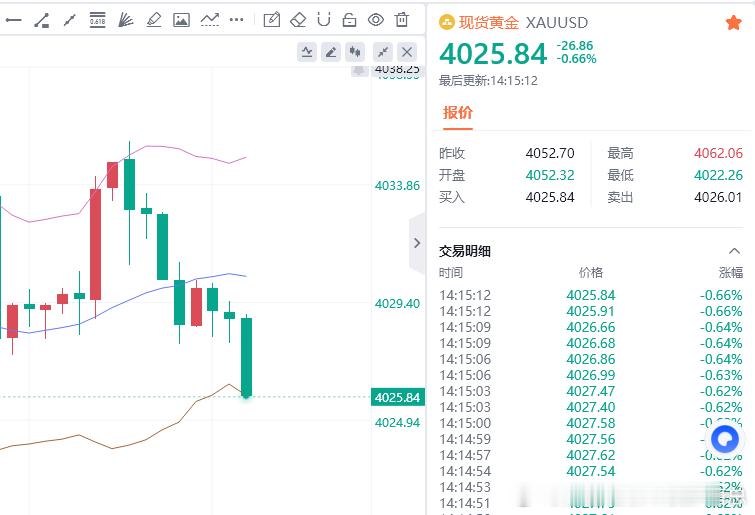The image size is (755, 515).
Task: Click the trade time 14:15:00
Action: [x=465, y=423]
